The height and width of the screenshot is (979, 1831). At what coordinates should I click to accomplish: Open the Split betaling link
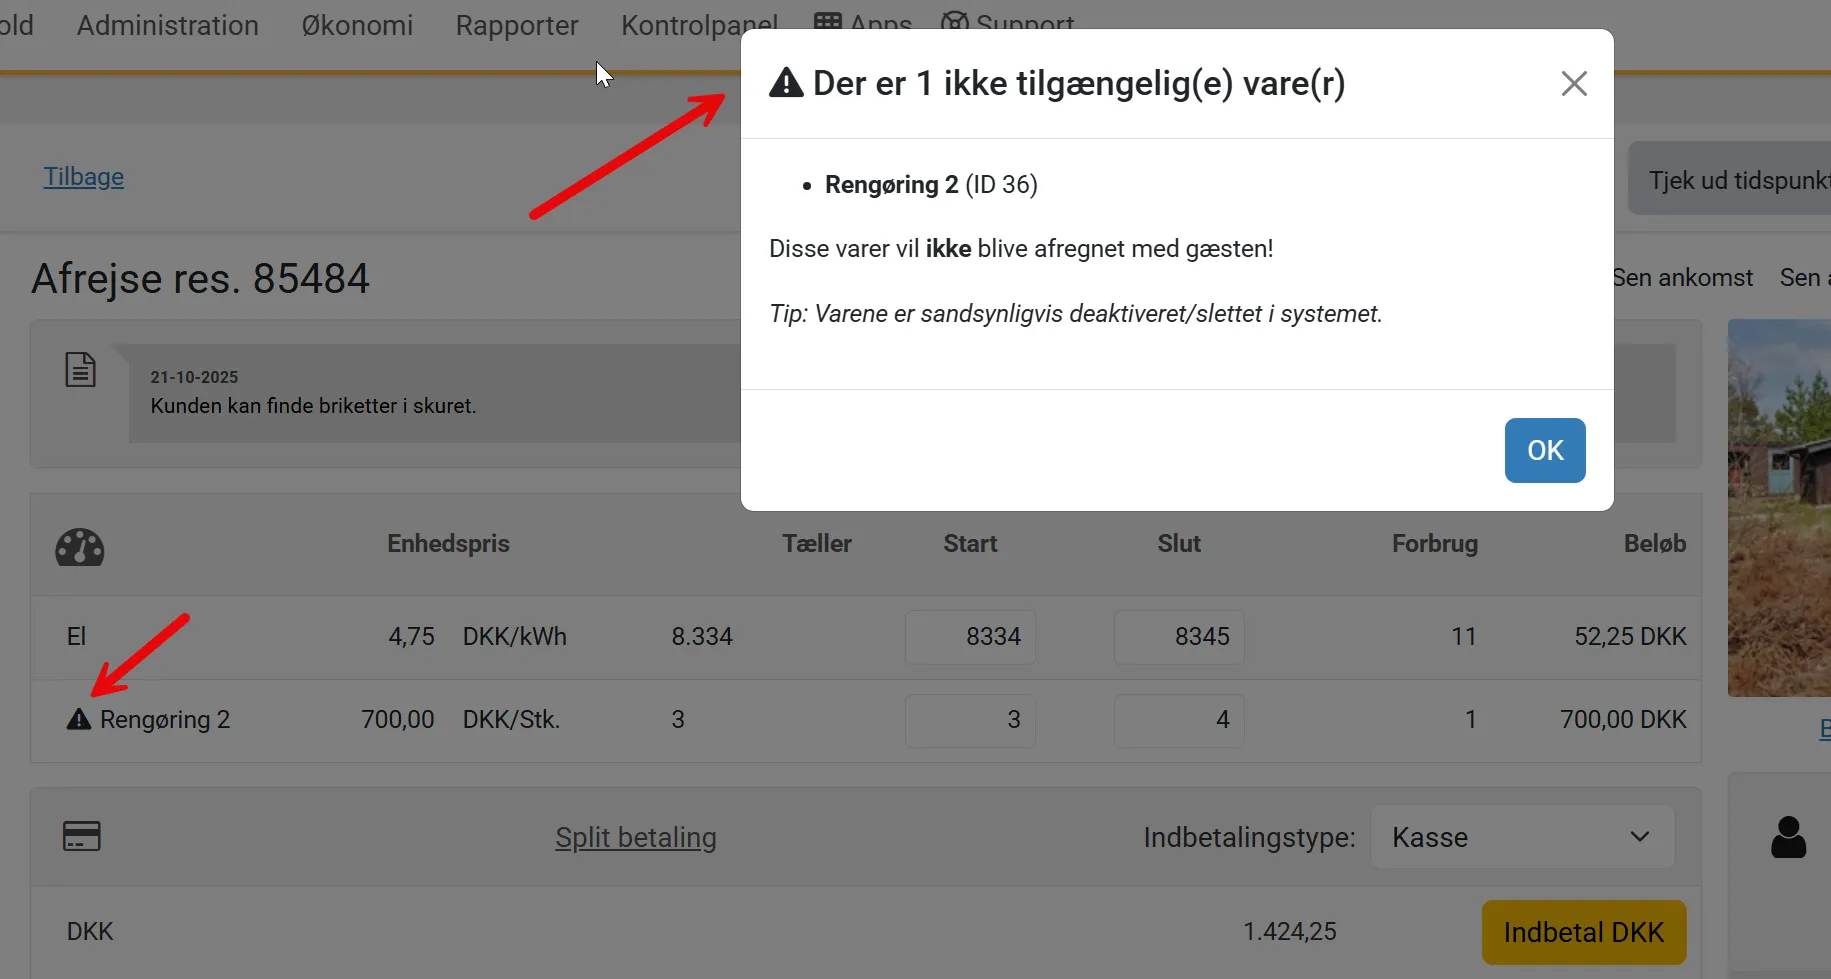click(x=636, y=837)
